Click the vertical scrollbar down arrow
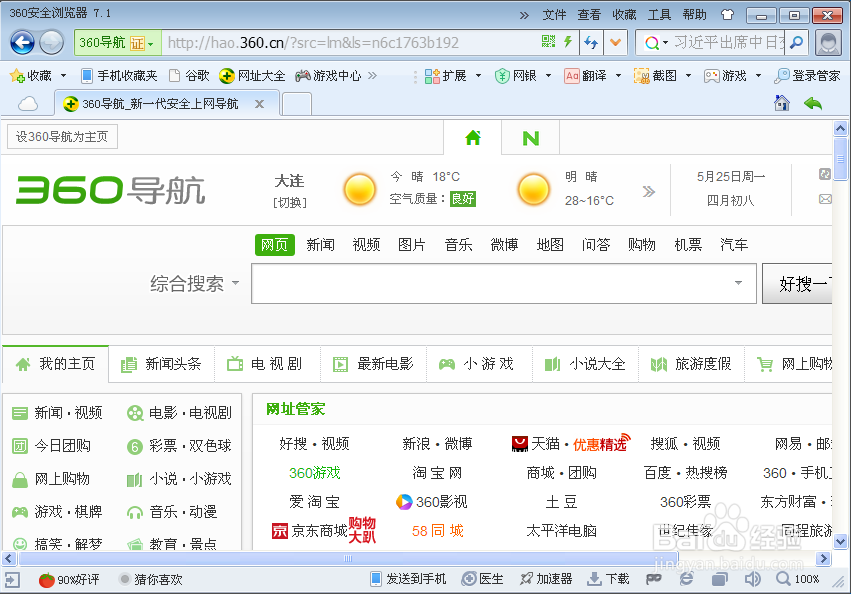This screenshot has height=594, width=851. tap(840, 541)
